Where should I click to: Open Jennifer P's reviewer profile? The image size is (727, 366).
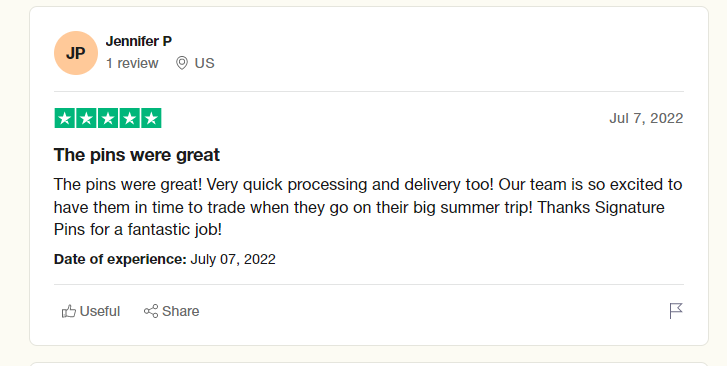pyautogui.click(x=139, y=41)
